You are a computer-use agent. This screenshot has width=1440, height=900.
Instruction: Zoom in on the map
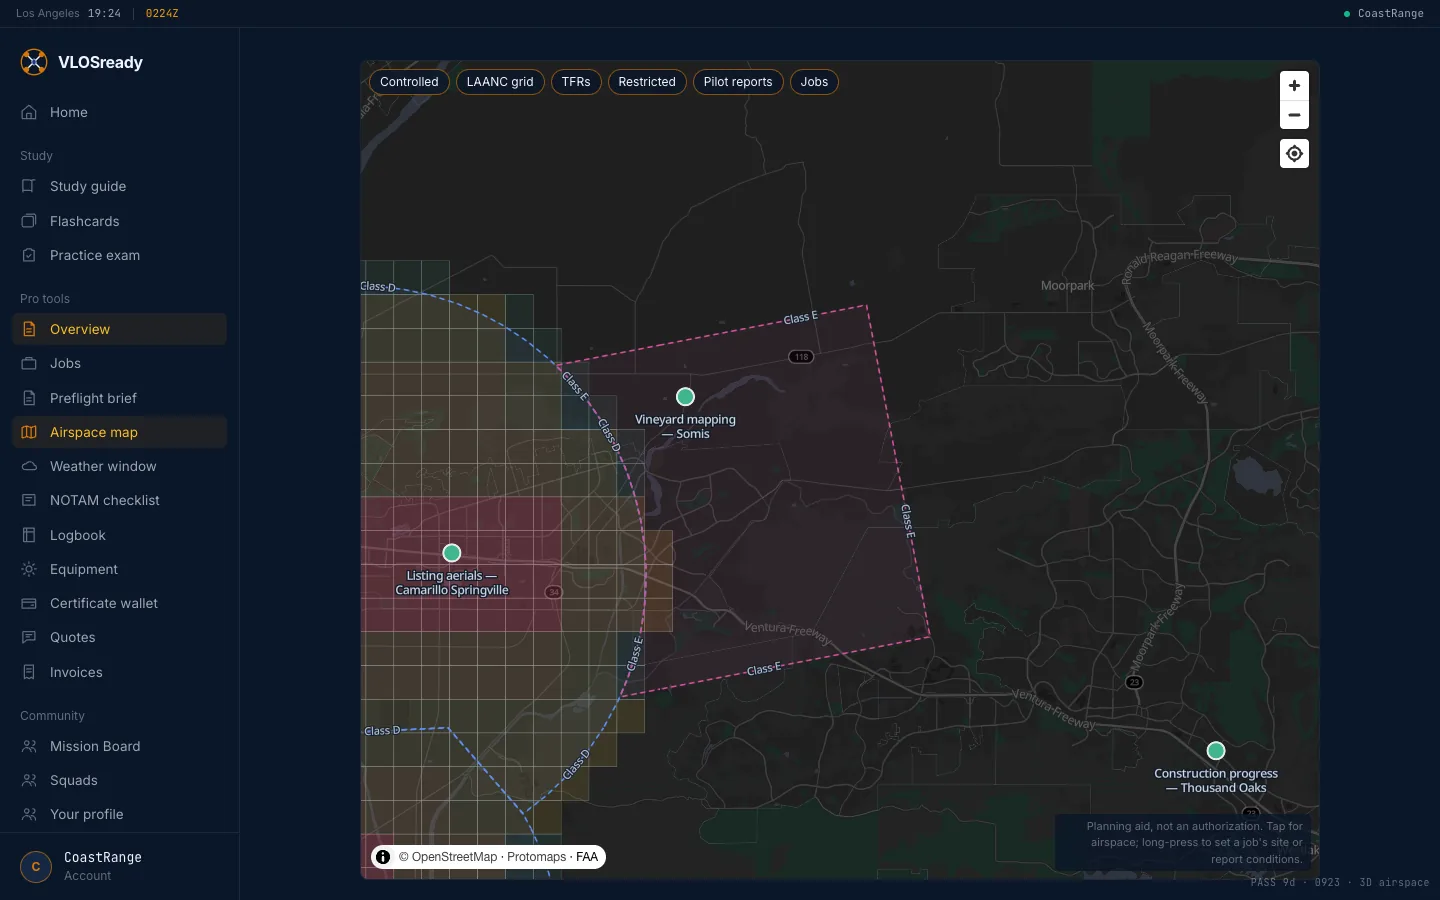pos(1294,86)
